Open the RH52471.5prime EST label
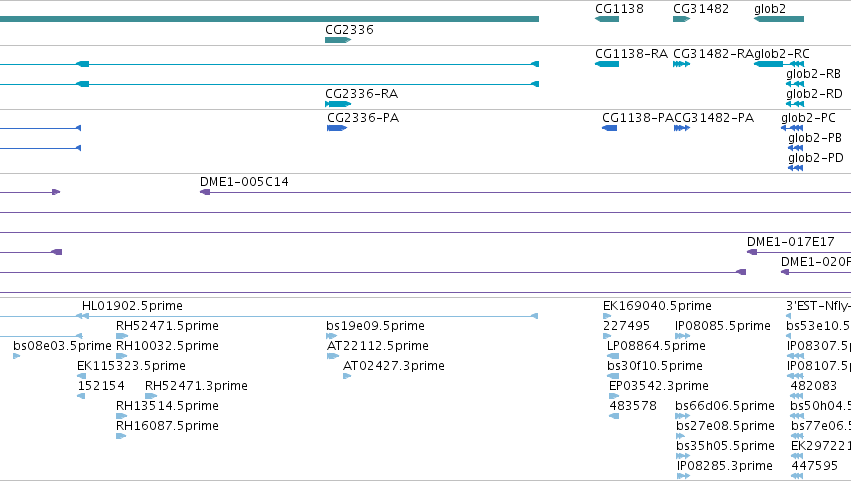Viewport: 851px width, 481px height. pyautogui.click(x=167, y=326)
